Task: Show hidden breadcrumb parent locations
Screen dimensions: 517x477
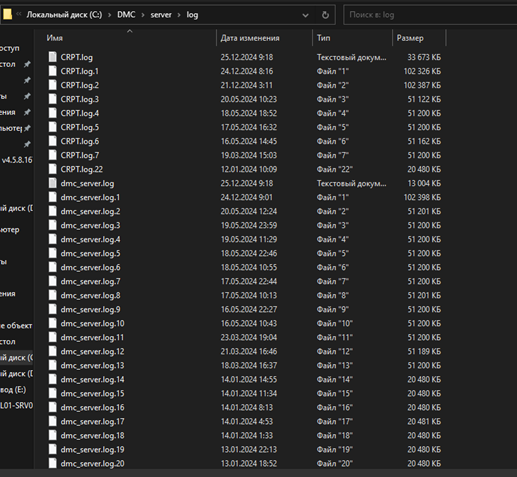Action: tap(19, 14)
